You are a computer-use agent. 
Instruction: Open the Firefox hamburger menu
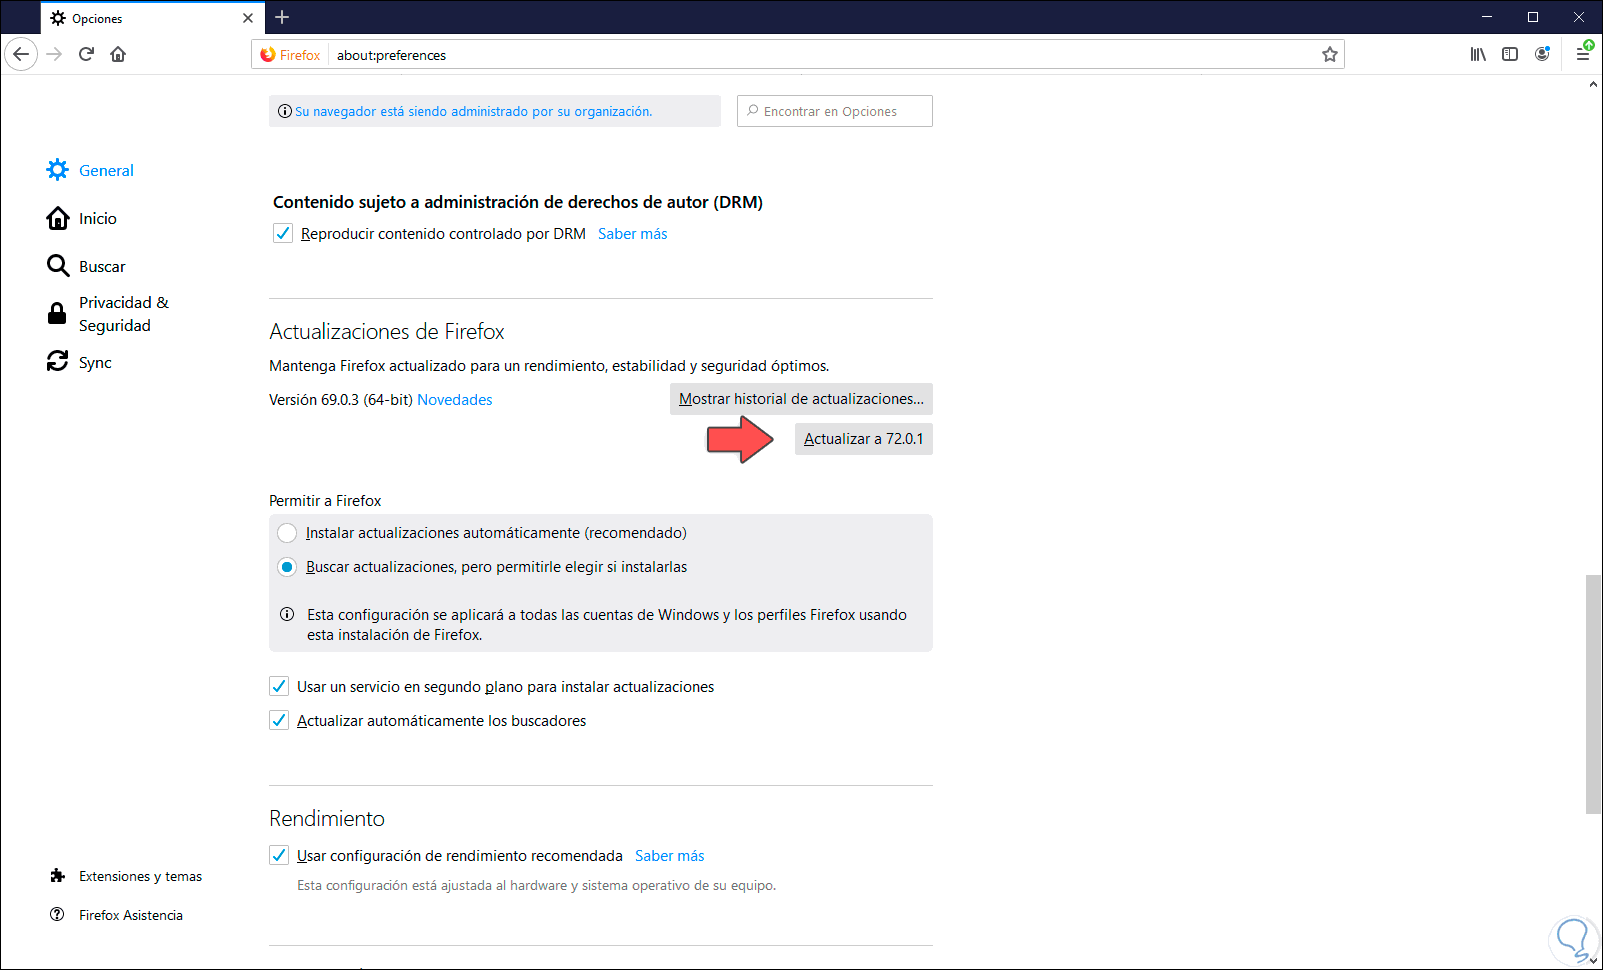click(1582, 54)
